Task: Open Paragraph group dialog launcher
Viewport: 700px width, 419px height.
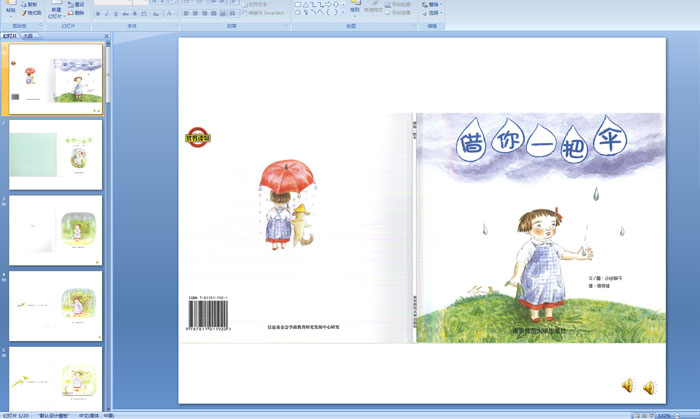Action: pyautogui.click(x=287, y=25)
